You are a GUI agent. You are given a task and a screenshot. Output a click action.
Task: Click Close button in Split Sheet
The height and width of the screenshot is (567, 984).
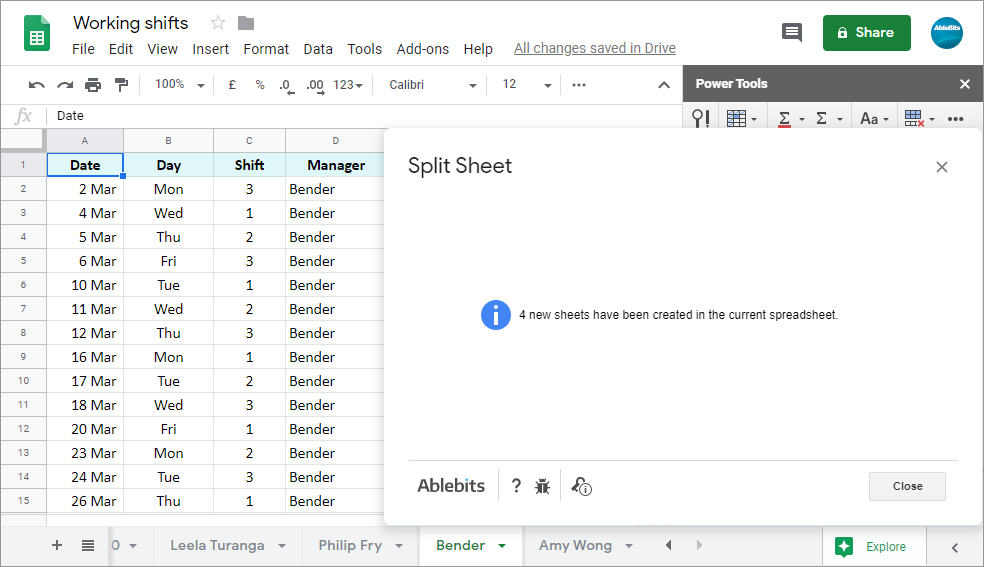point(907,486)
